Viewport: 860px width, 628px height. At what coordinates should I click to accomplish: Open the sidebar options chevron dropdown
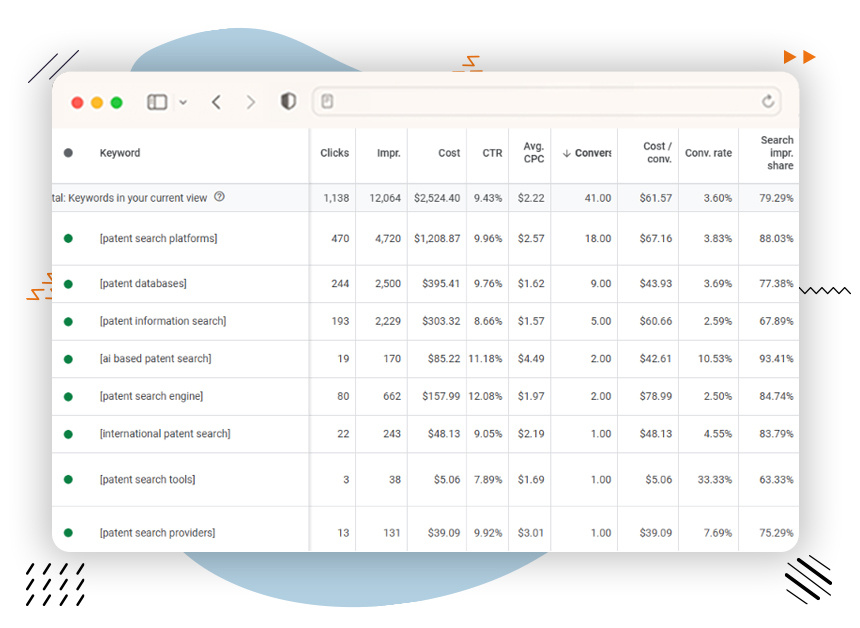pos(182,102)
